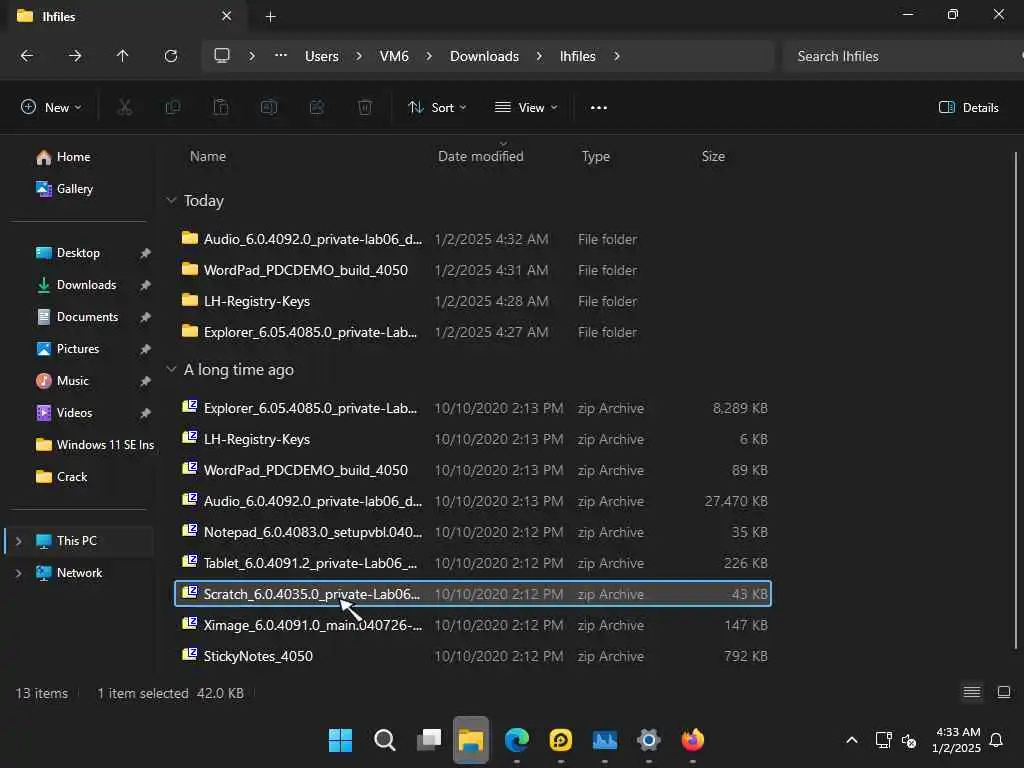Launch Microsoft Edge from taskbar
The height and width of the screenshot is (768, 1024).
click(517, 740)
